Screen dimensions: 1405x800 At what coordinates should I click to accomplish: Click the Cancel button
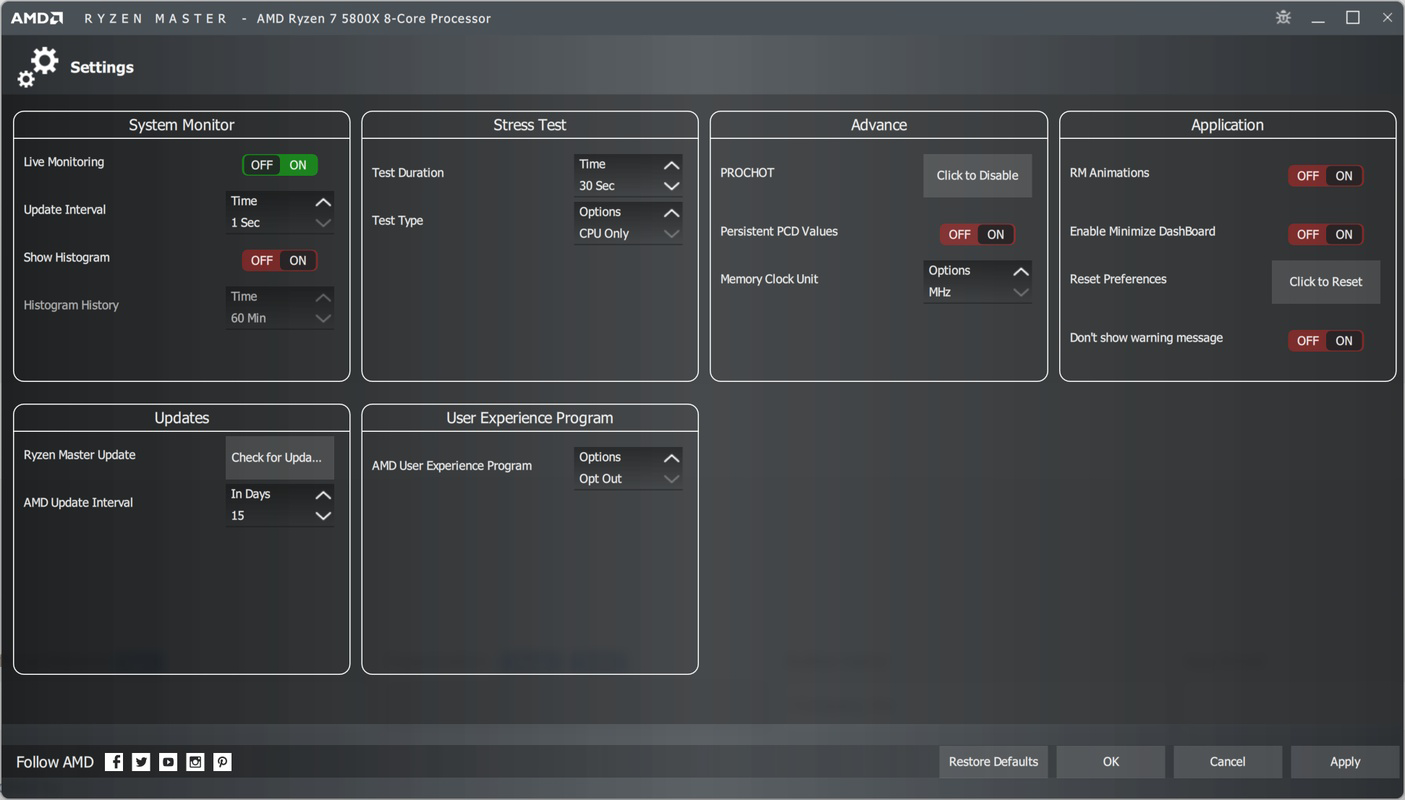pos(1228,762)
